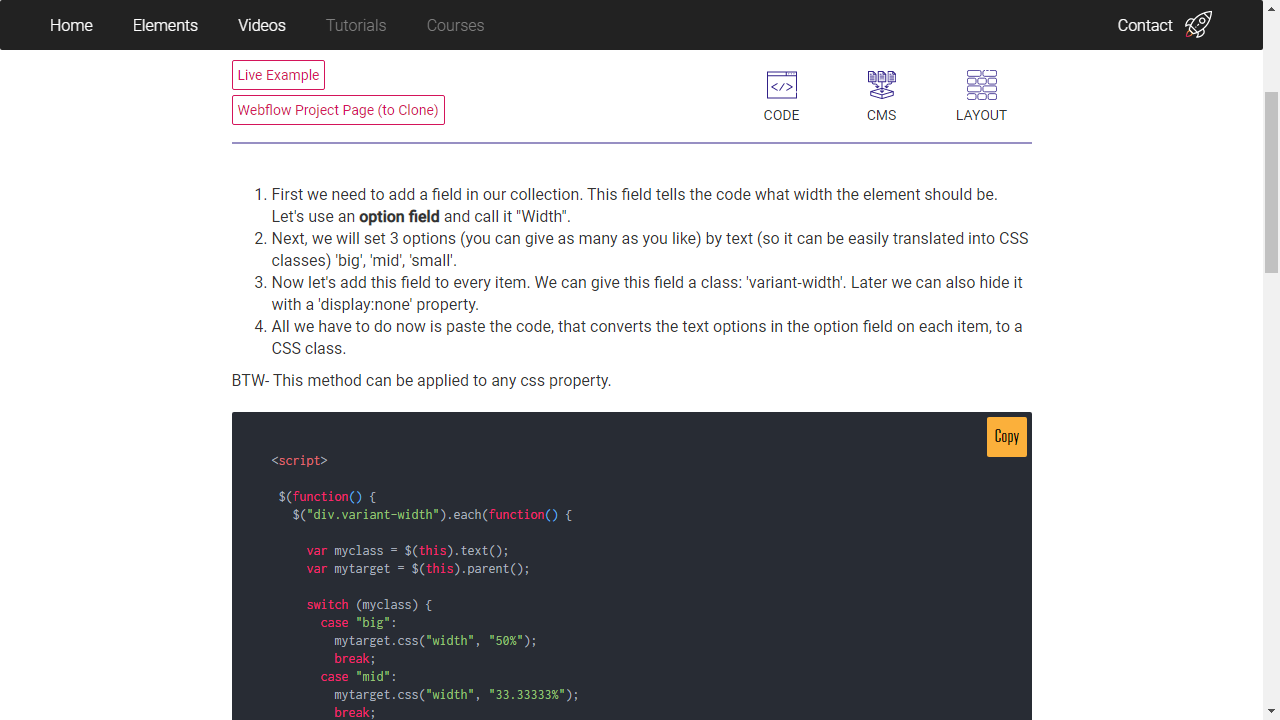Screen dimensions: 1280x720
Task: Click the CODE label under the icon
Action: pos(782,115)
